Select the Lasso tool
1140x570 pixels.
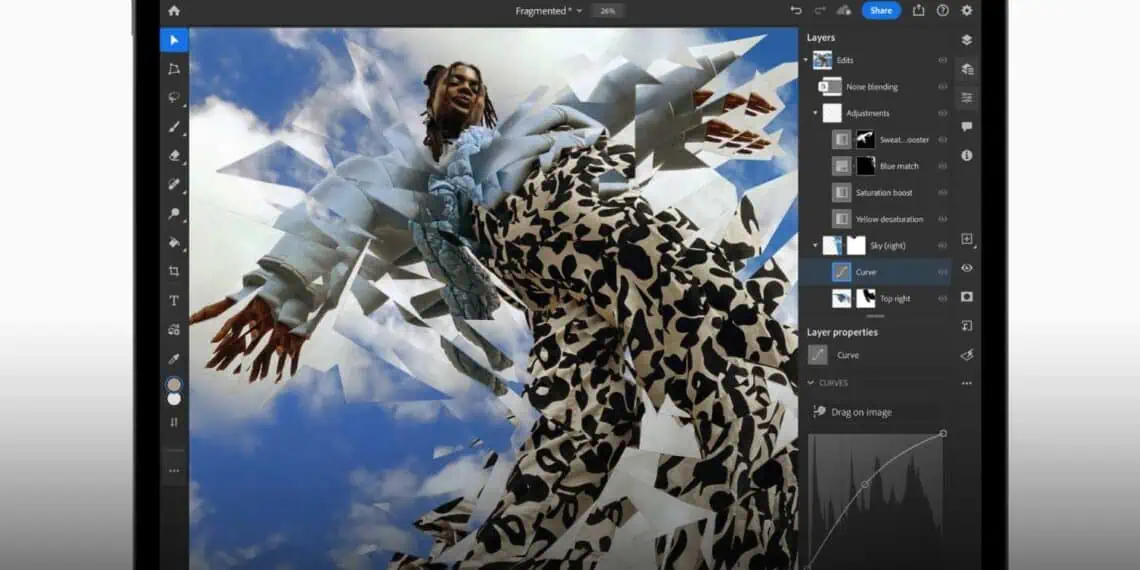coord(174,98)
